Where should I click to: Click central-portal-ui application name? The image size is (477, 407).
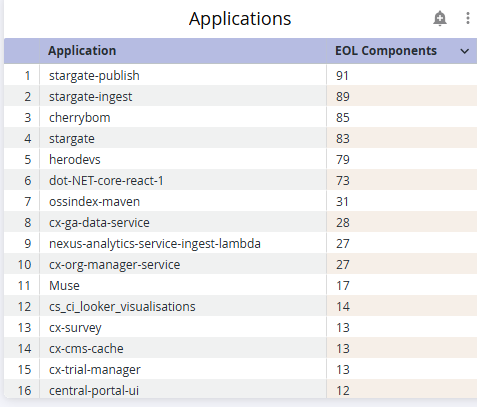(94, 391)
